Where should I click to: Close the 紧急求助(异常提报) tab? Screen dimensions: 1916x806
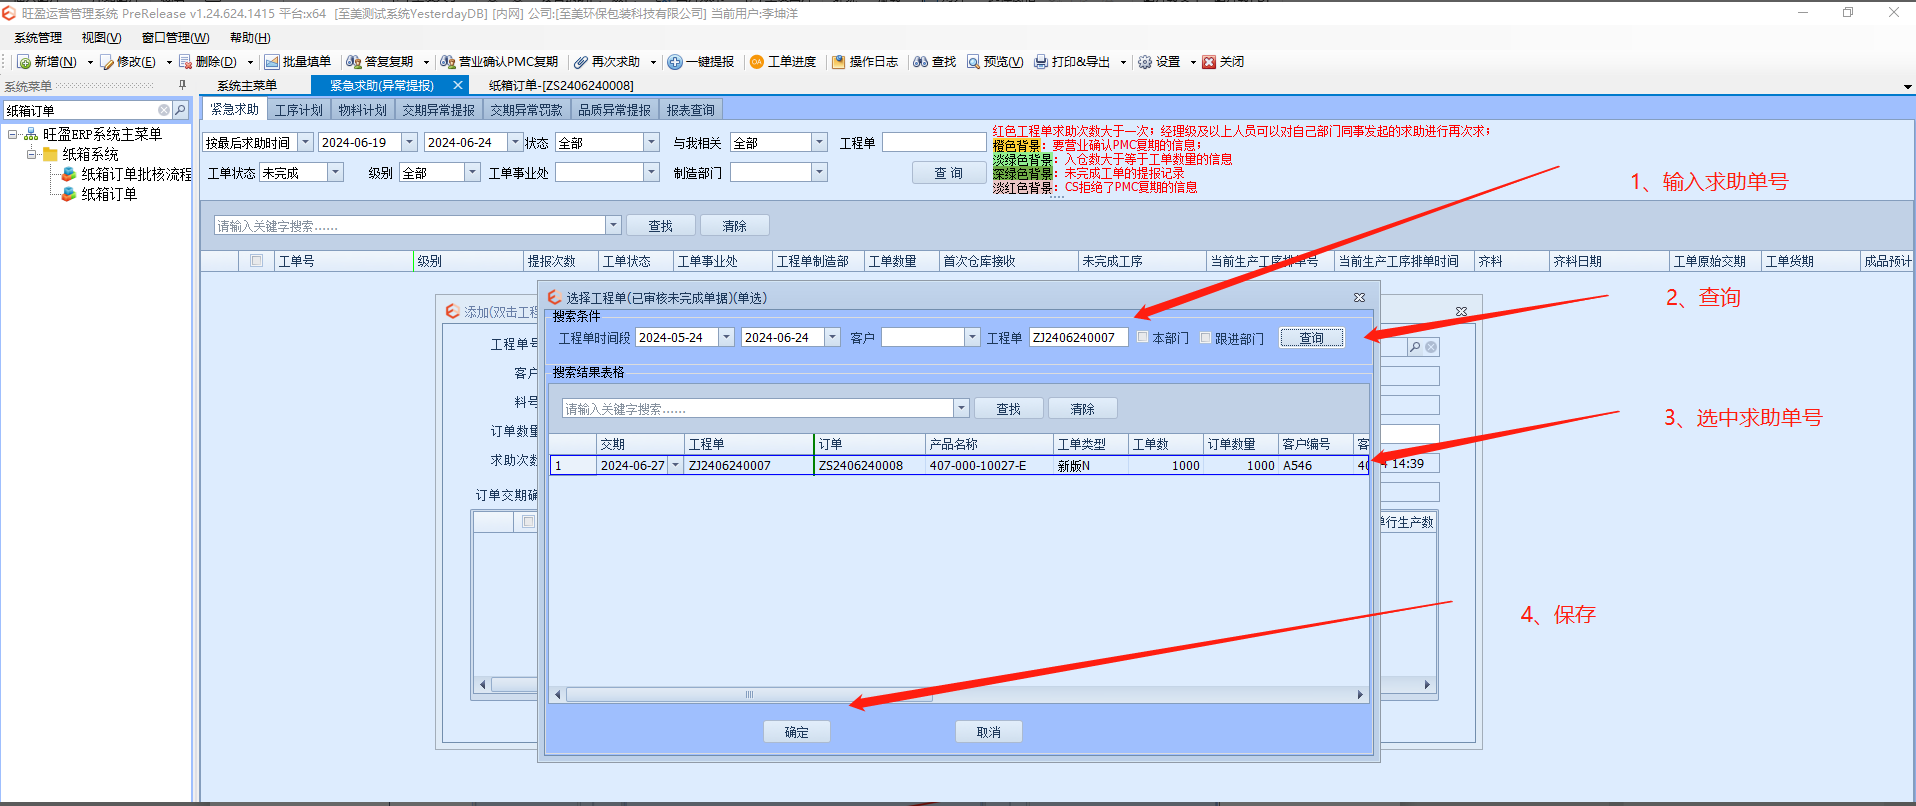[x=458, y=86]
